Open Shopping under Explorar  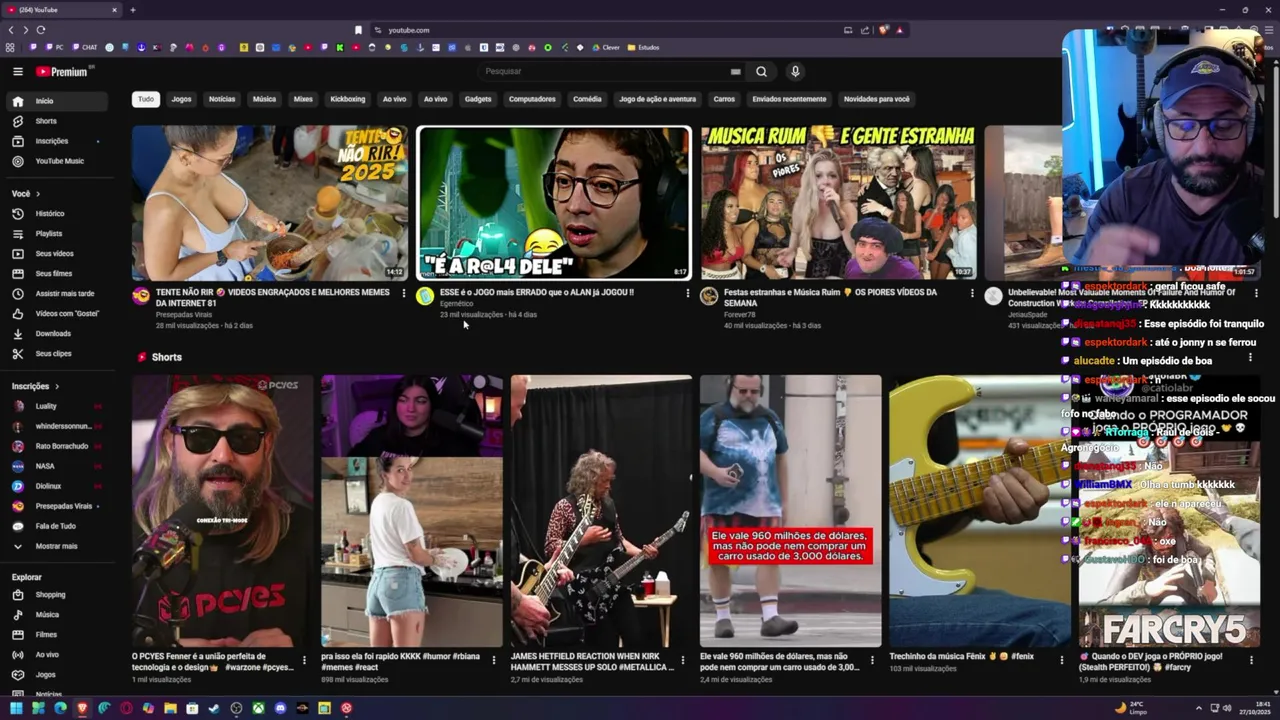[59, 594]
